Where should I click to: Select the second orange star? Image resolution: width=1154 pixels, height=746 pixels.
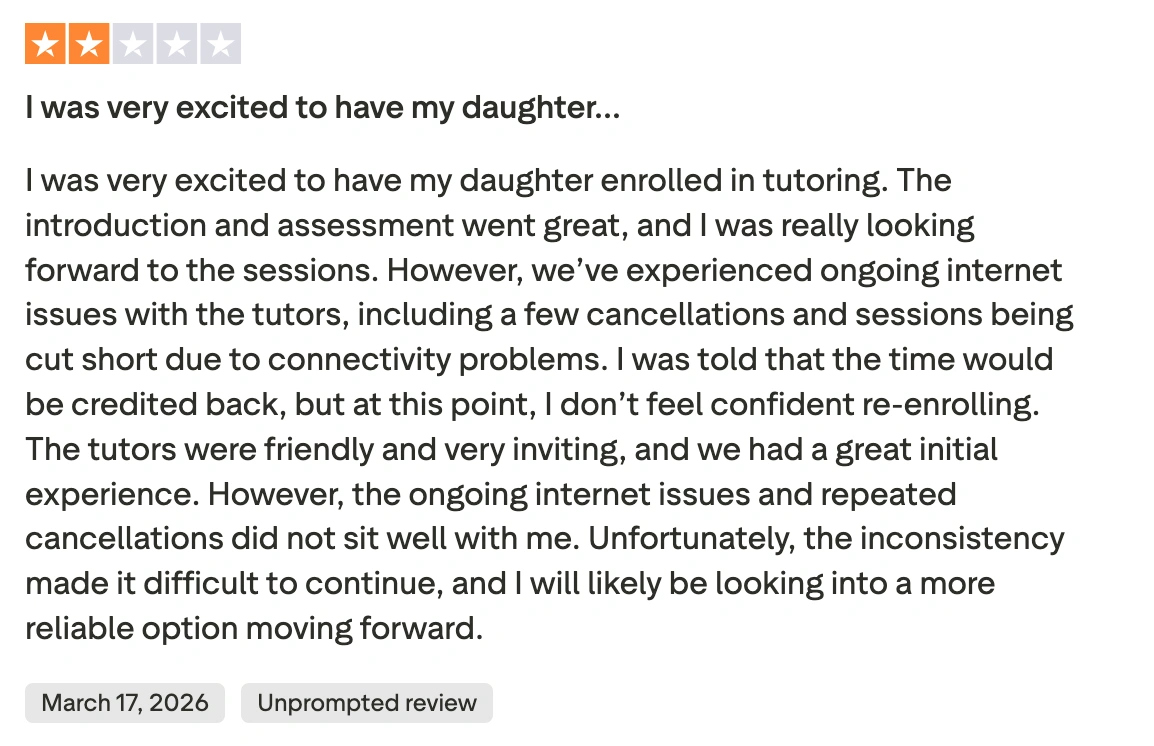pos(88,43)
